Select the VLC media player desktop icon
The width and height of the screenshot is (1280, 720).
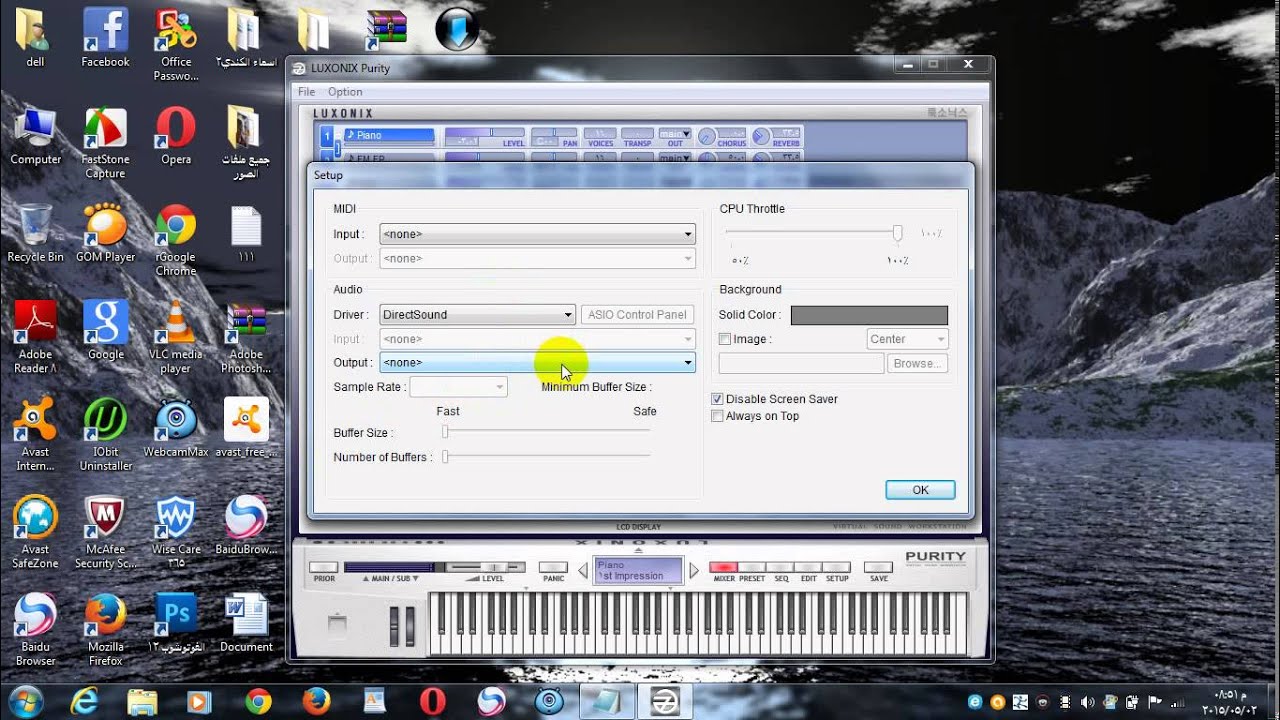coord(176,338)
